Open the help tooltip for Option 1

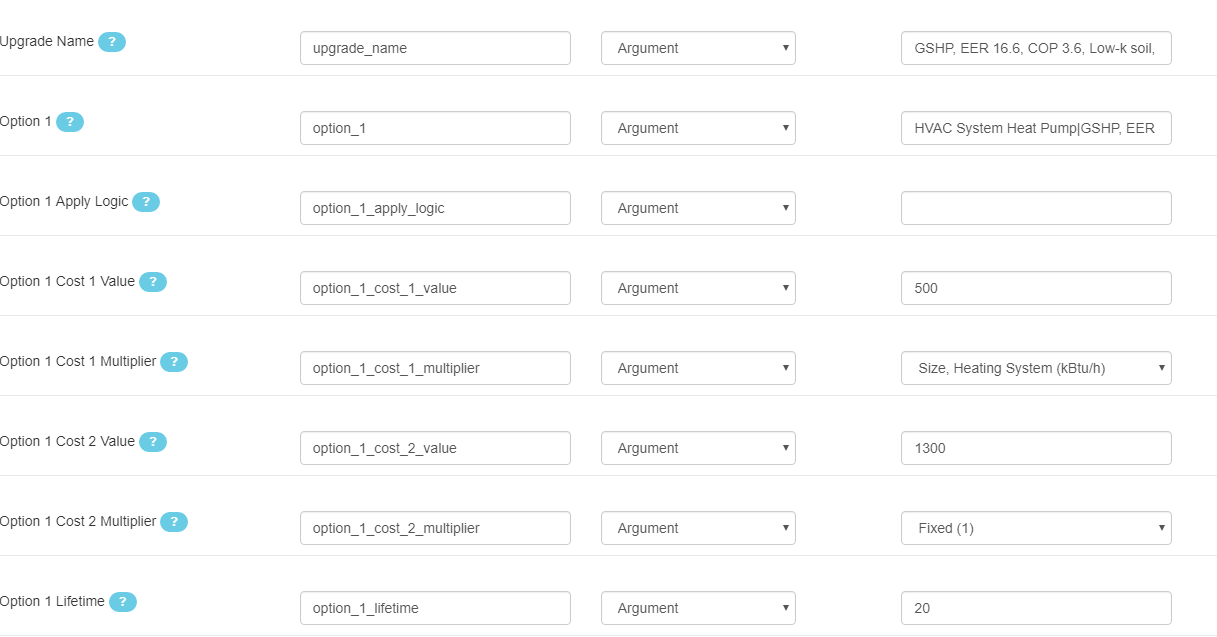pyautogui.click(x=70, y=122)
